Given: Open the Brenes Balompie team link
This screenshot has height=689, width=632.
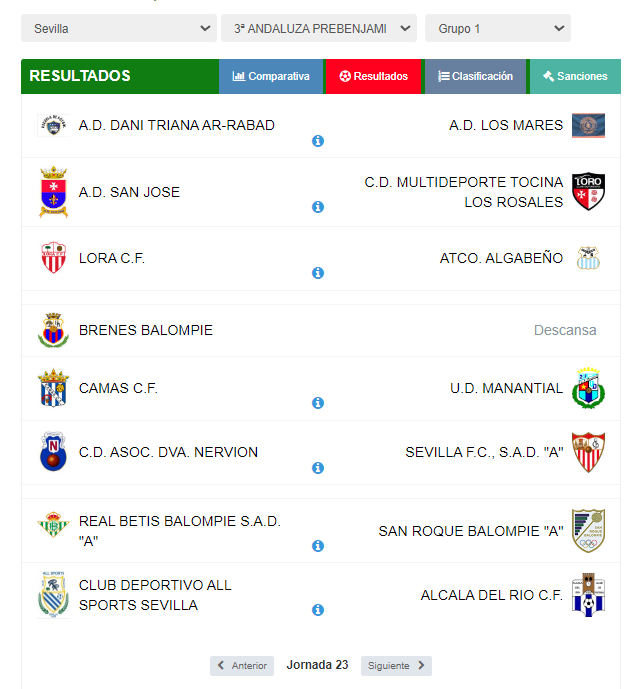Looking at the screenshot, I should 145,330.
